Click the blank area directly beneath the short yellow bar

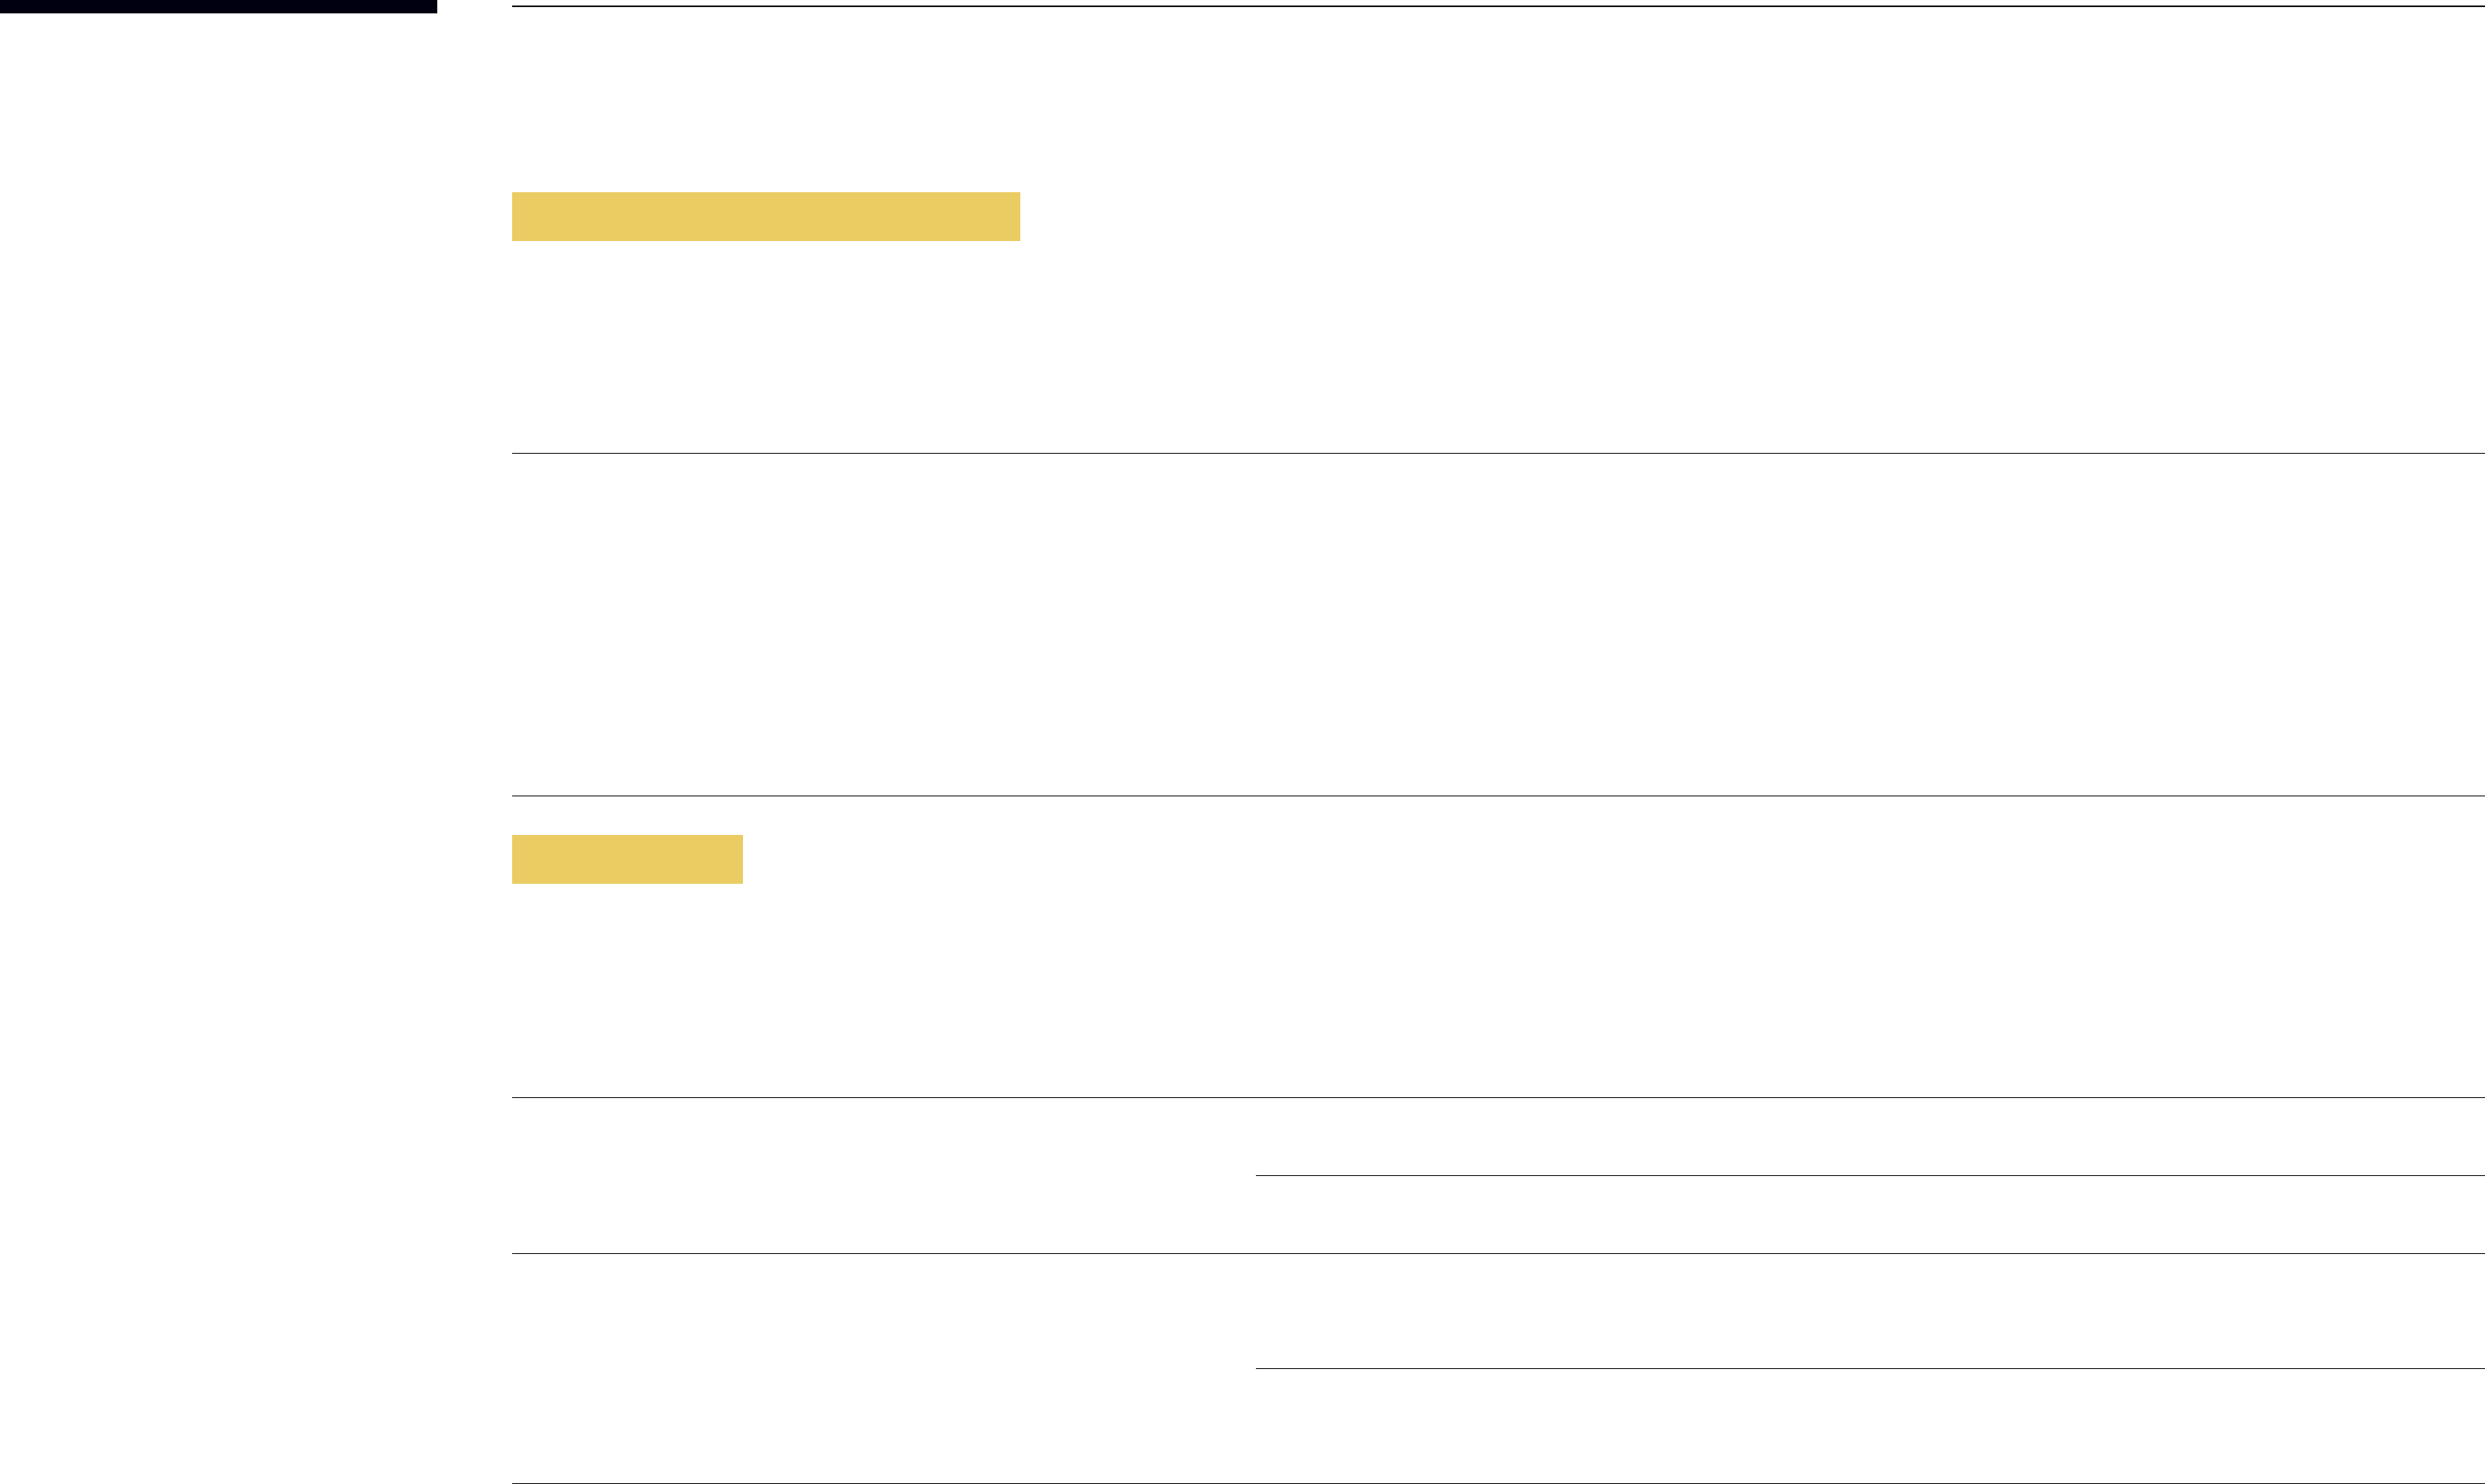coord(1498,990)
